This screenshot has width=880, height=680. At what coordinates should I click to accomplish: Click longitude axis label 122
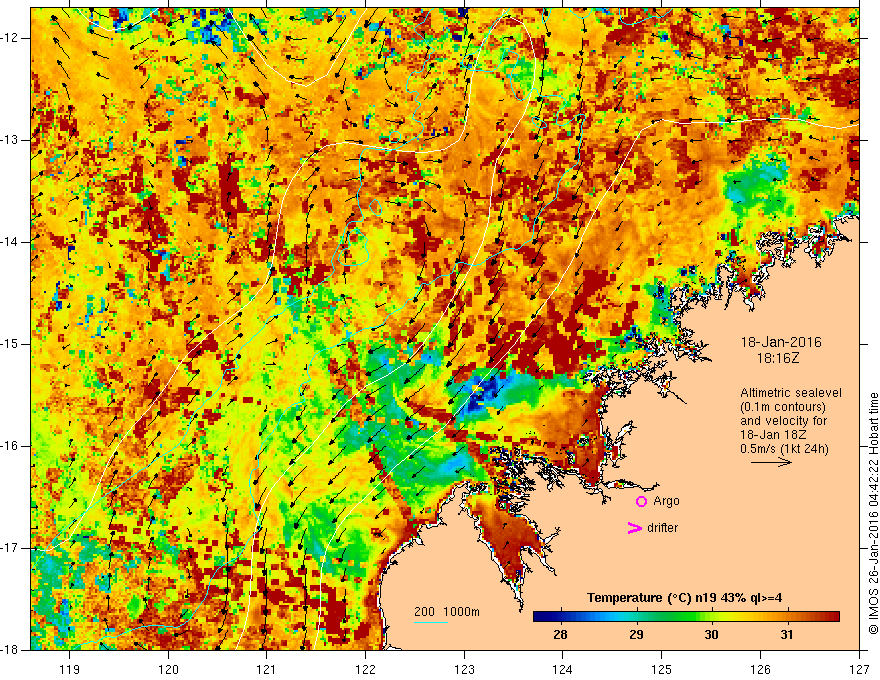(365, 669)
